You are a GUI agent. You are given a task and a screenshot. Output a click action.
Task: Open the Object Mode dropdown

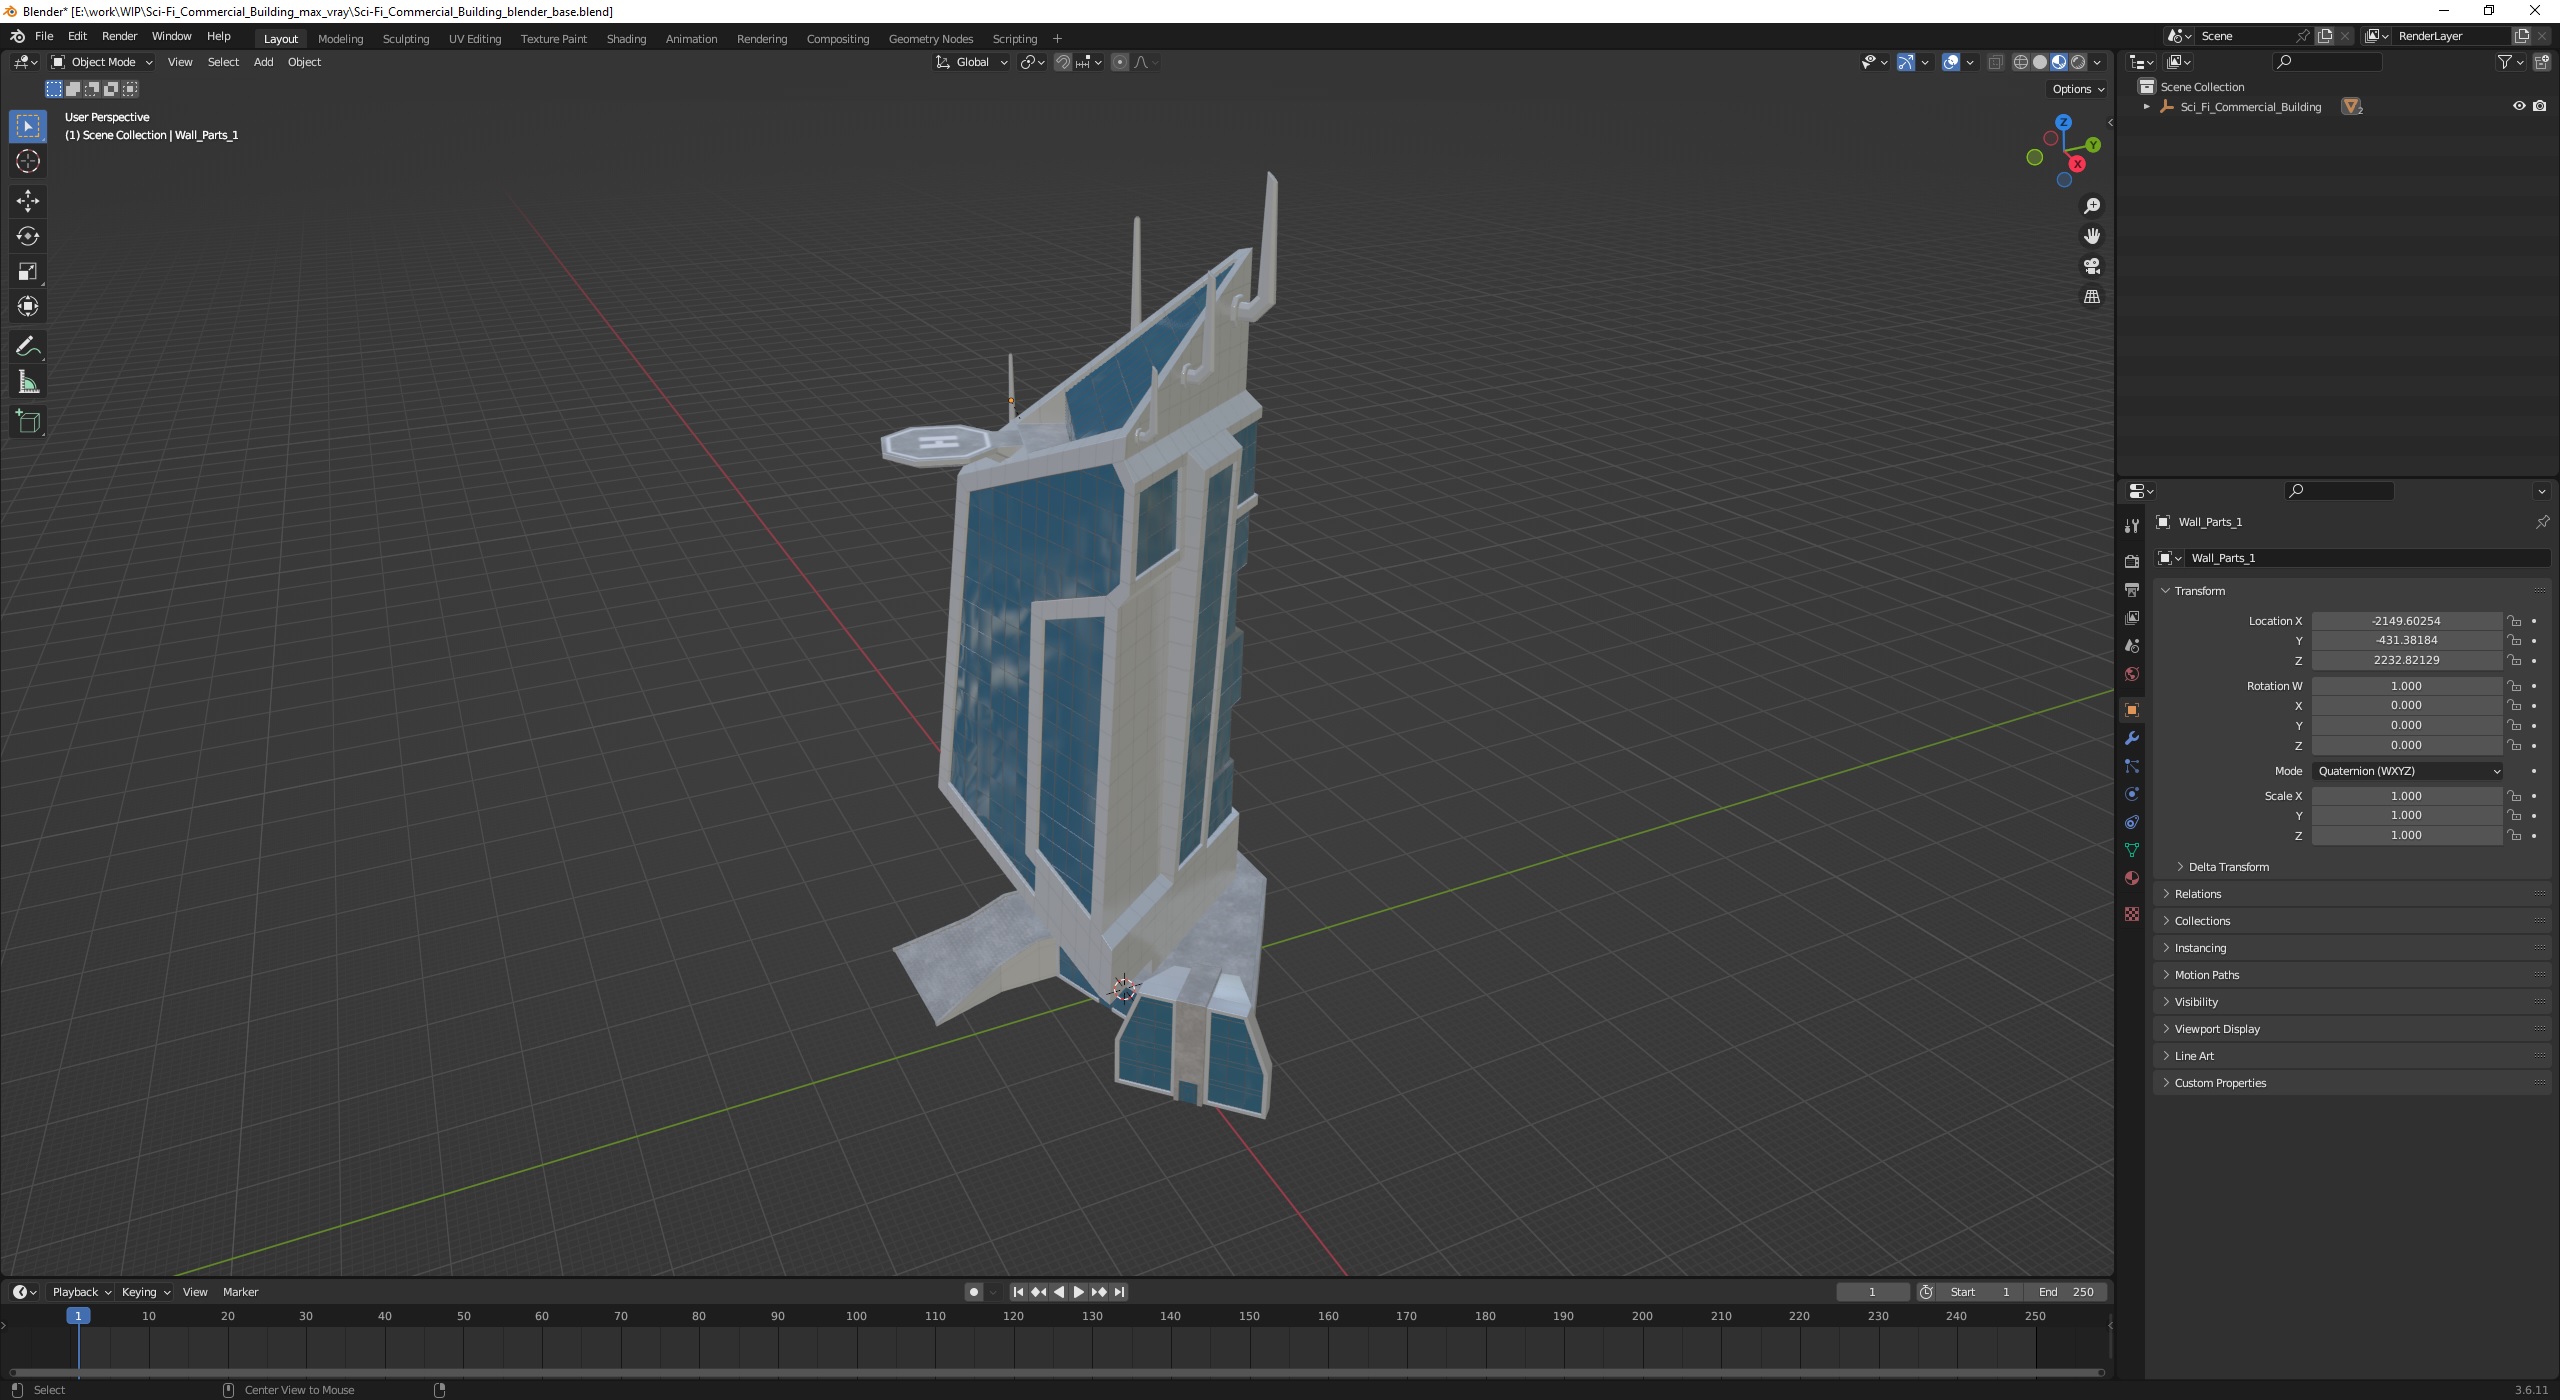tap(102, 62)
